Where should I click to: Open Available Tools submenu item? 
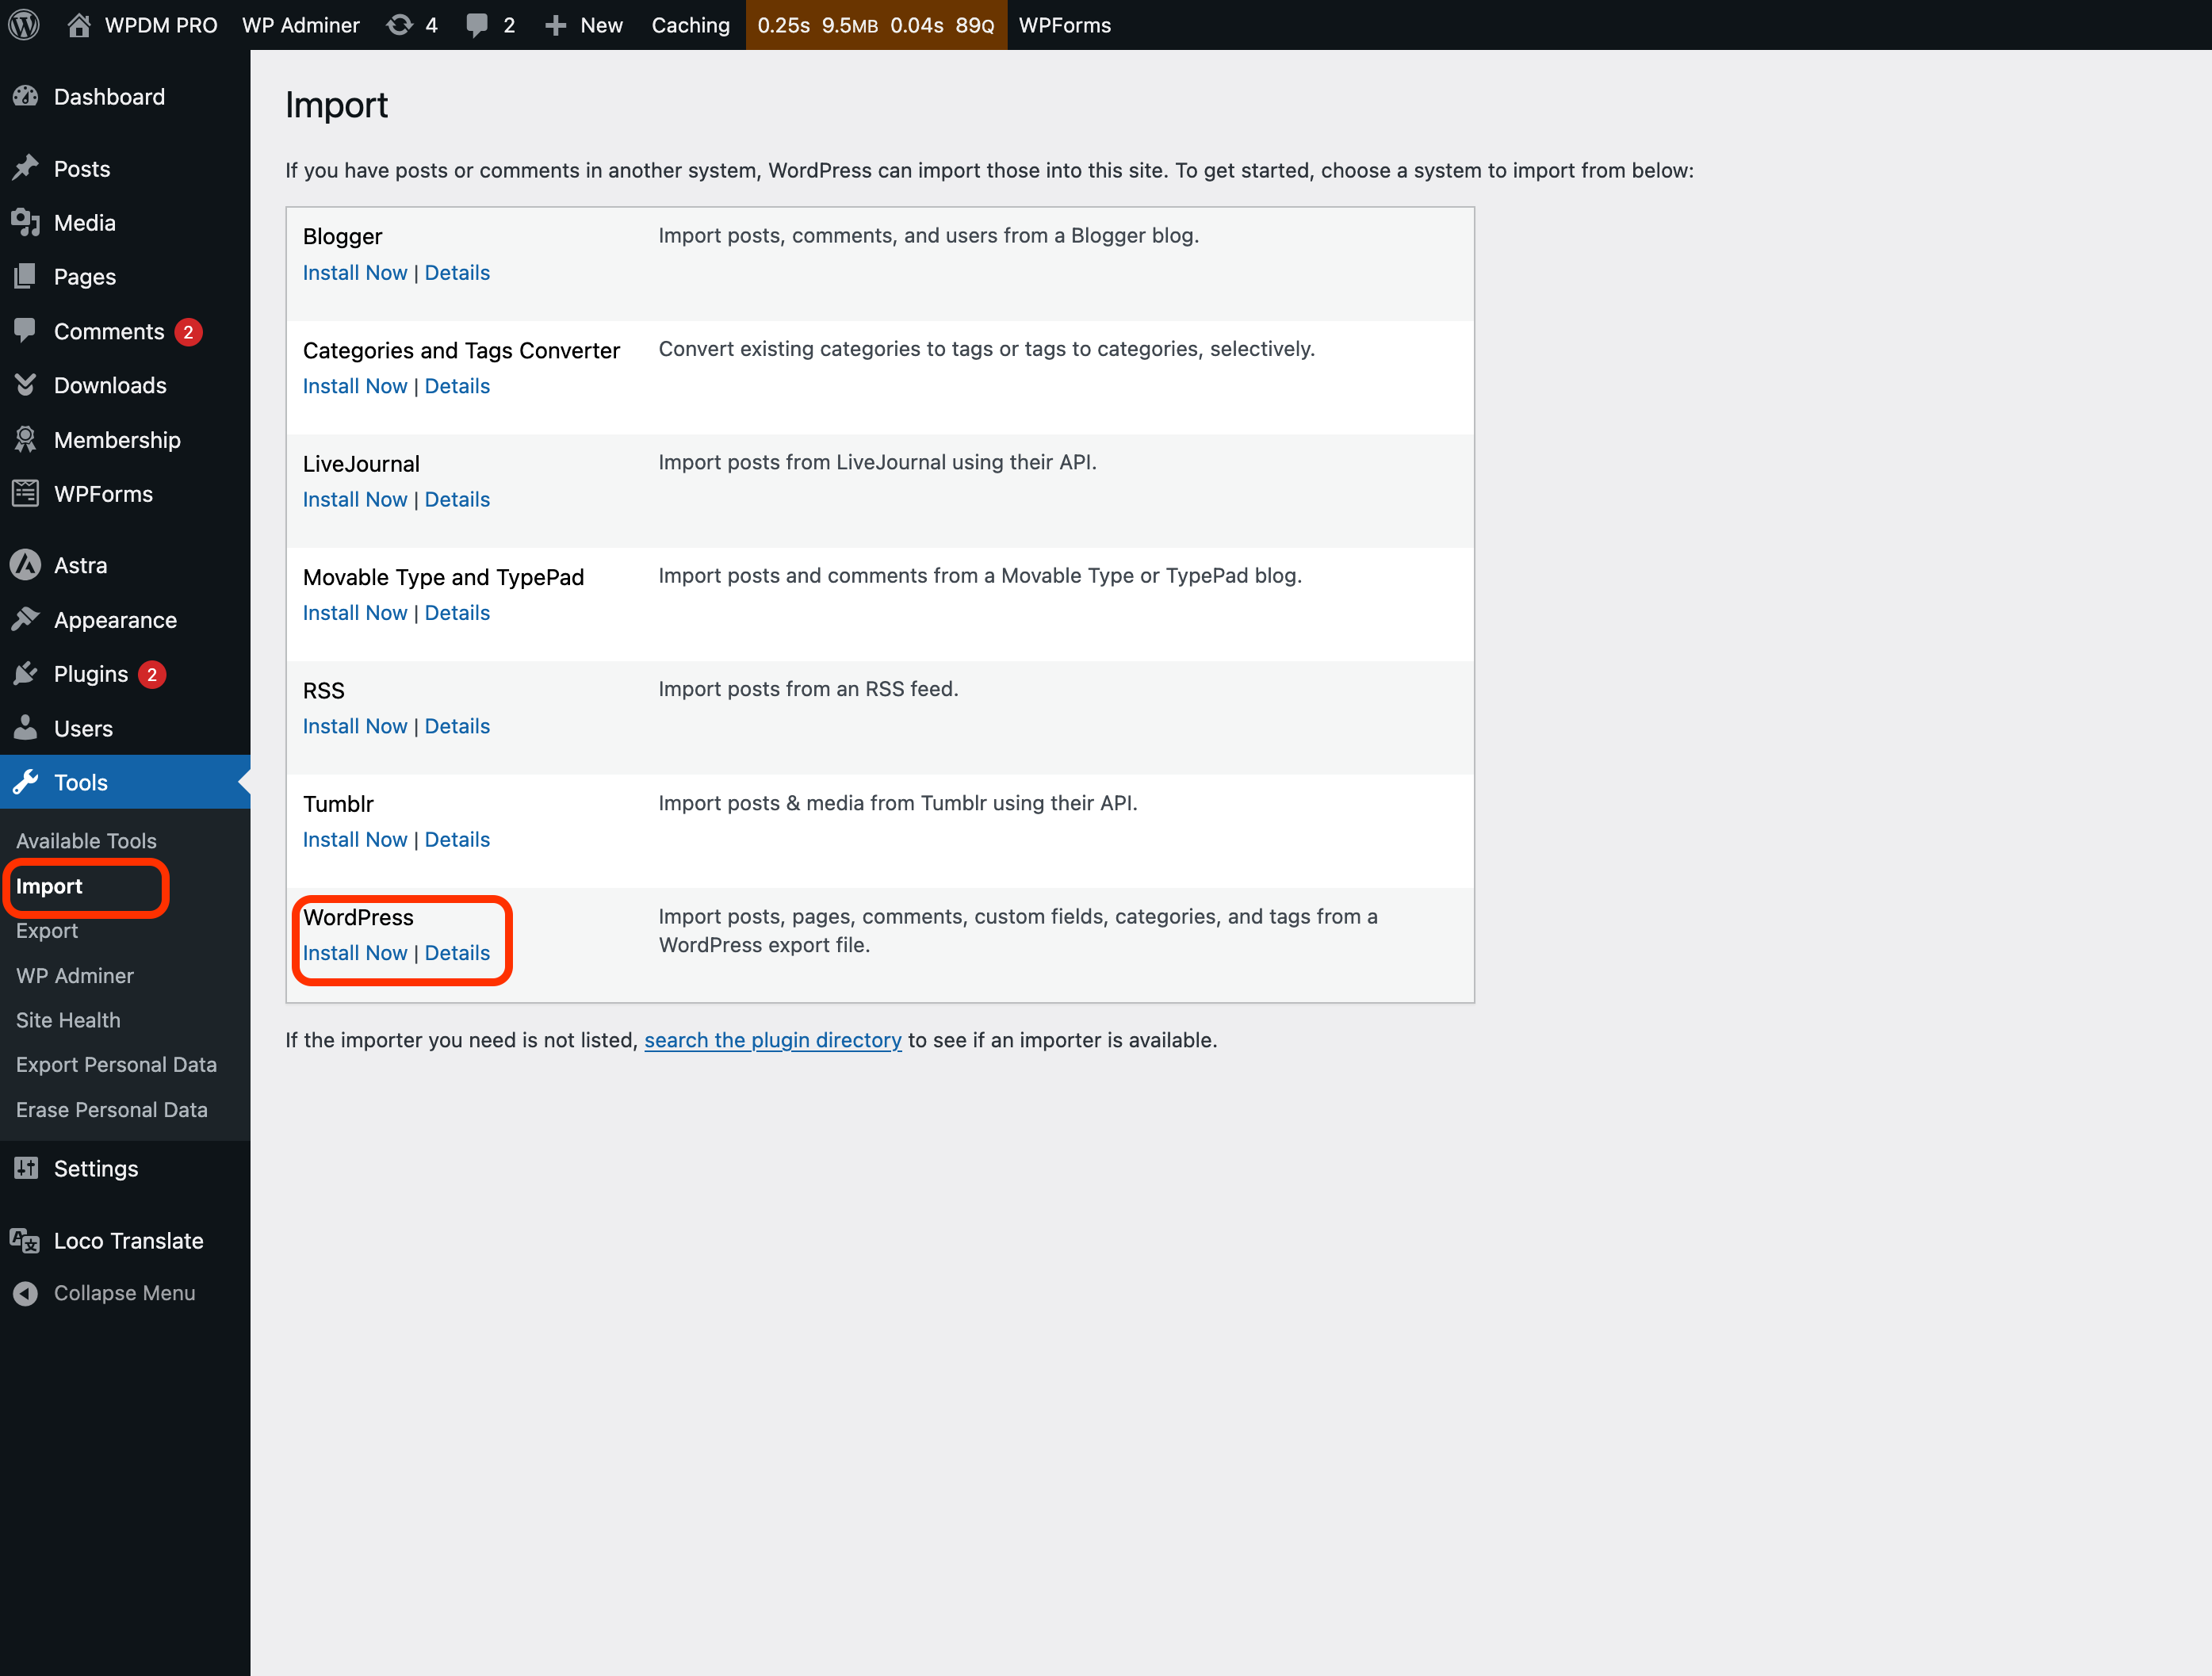pyautogui.click(x=86, y=841)
